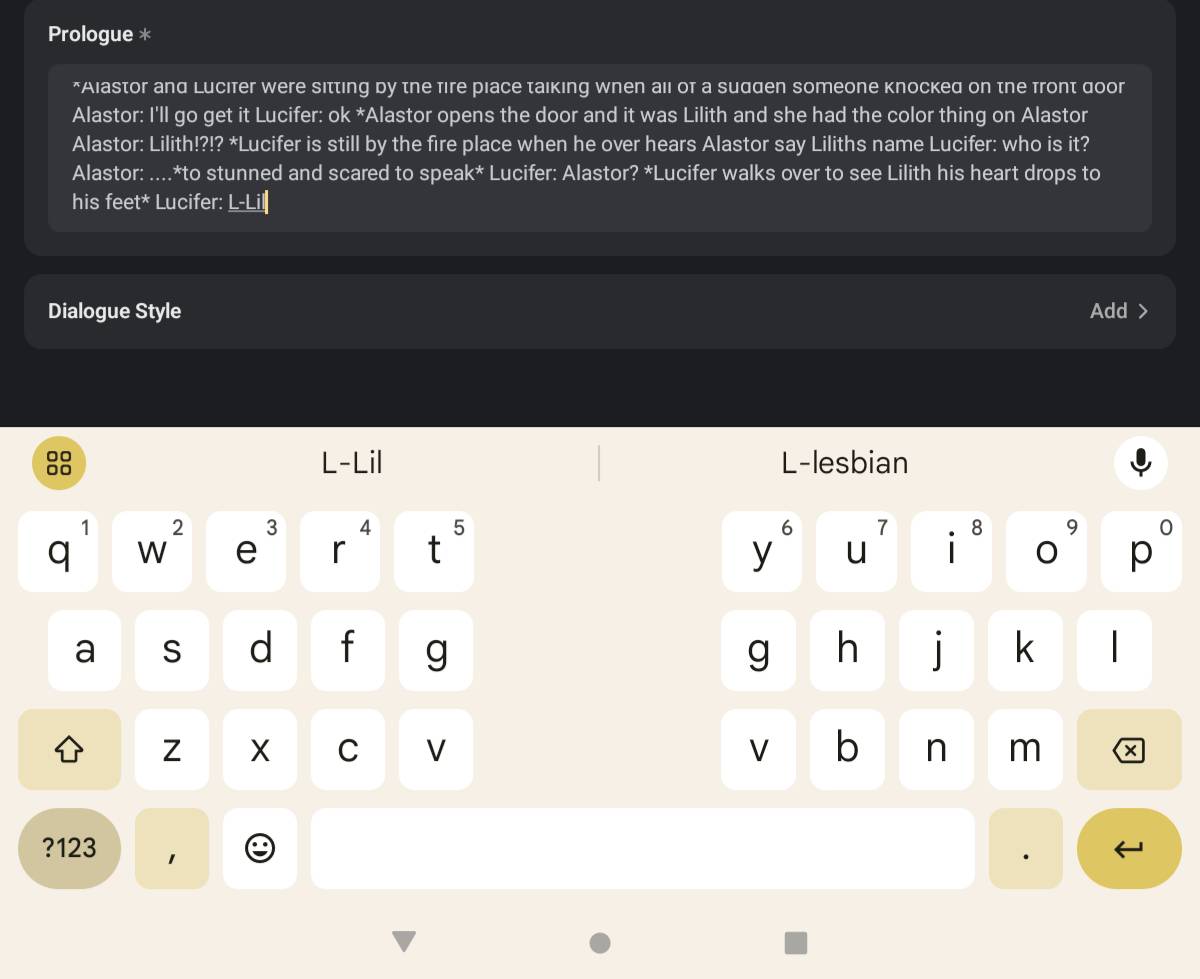The height and width of the screenshot is (979, 1200).
Task: Tap the keyboard apps grid icon
Action: [59, 463]
